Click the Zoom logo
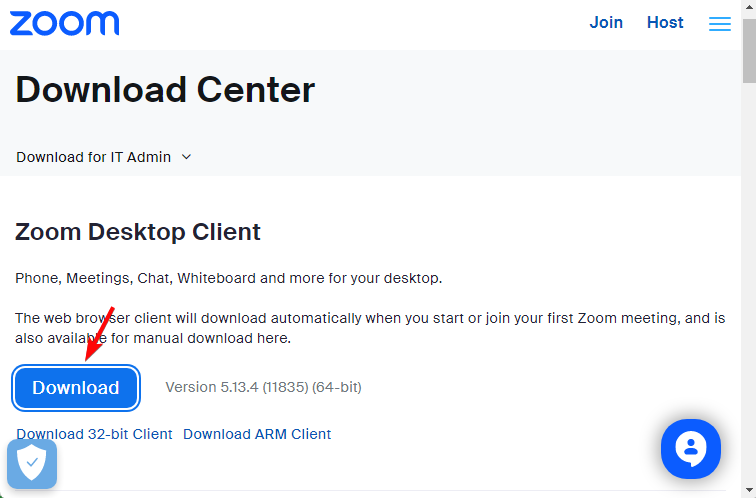The width and height of the screenshot is (756, 498). tap(64, 23)
